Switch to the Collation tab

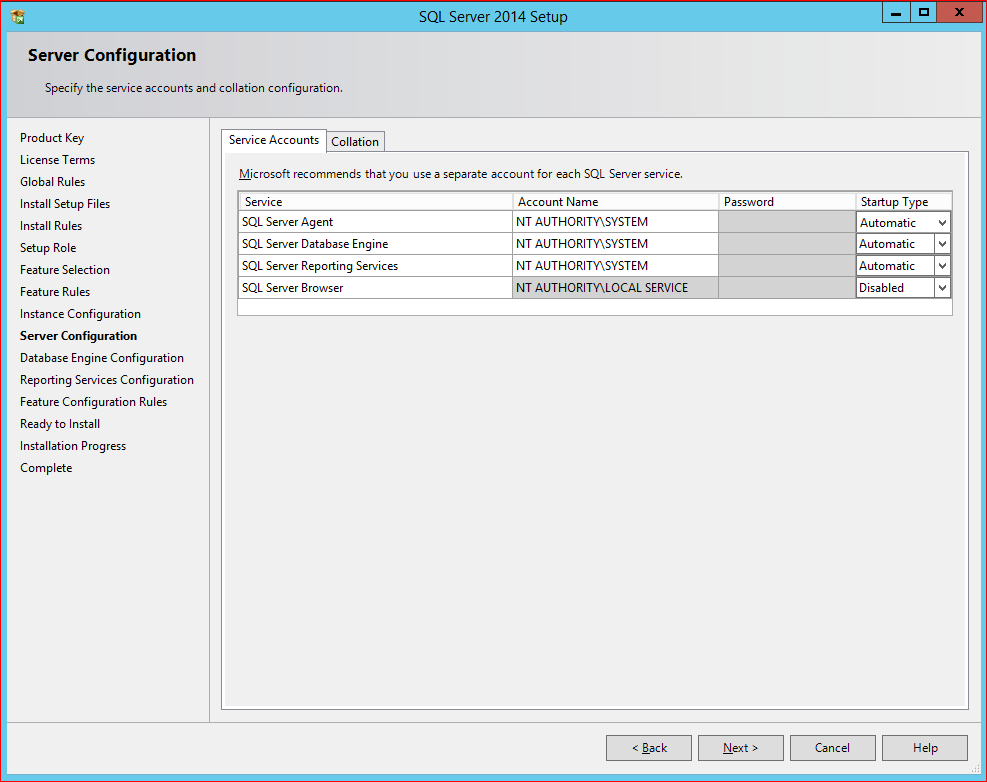(x=355, y=141)
